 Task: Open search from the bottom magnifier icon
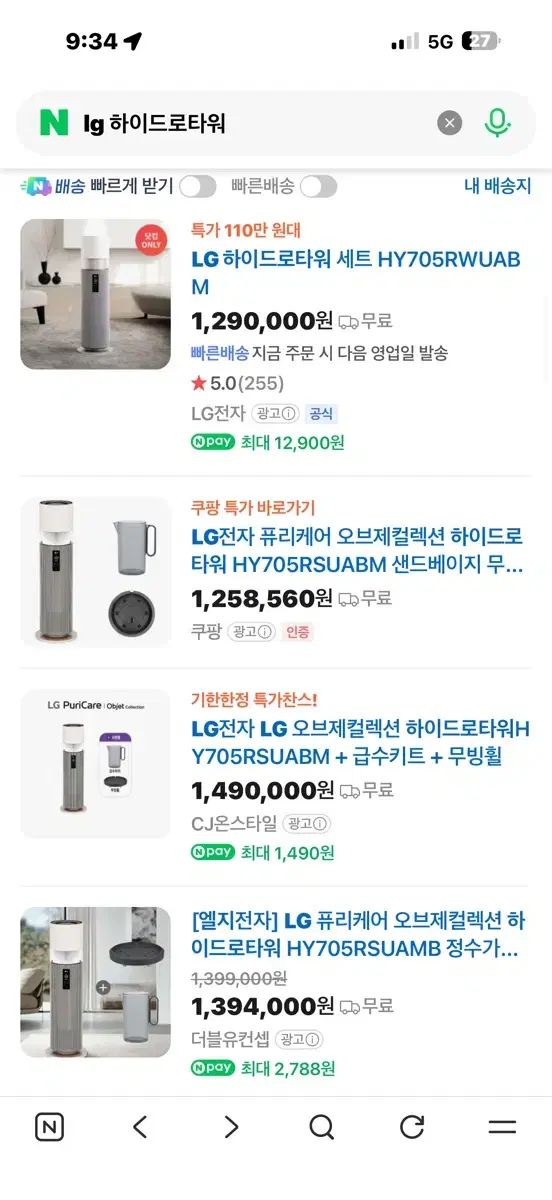[x=321, y=1127]
